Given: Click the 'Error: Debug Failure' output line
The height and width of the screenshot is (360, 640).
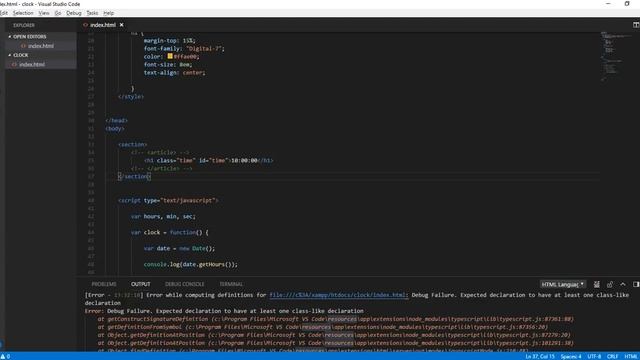Looking at the screenshot, I should [224, 311].
